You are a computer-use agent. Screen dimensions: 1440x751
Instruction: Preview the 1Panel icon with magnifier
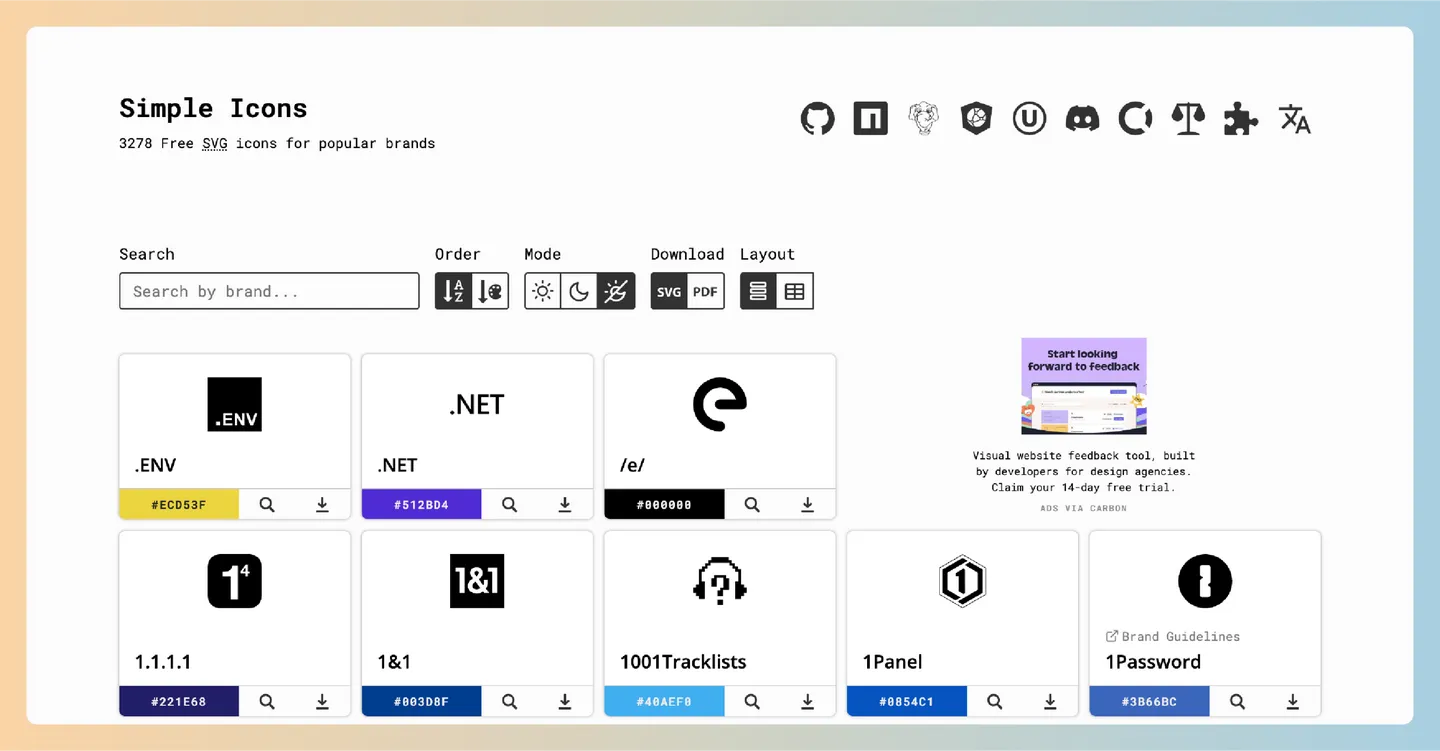[995, 702]
